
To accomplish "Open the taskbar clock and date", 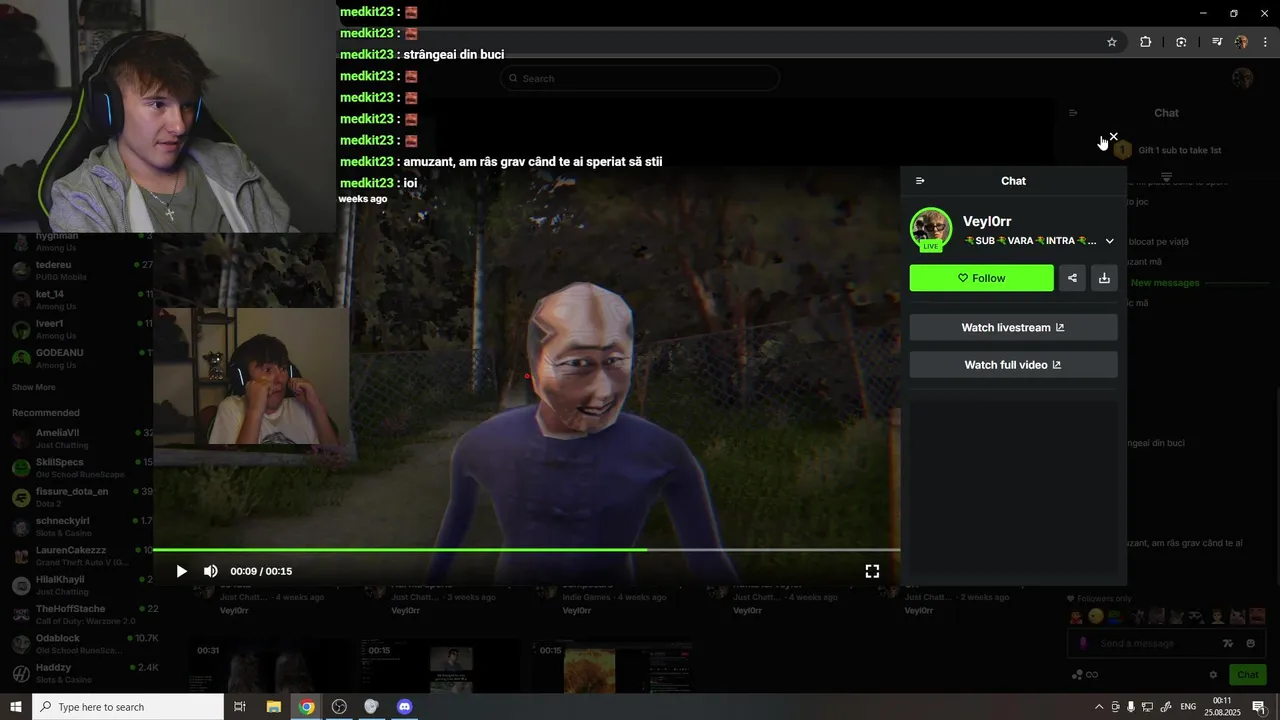I will point(1222,707).
